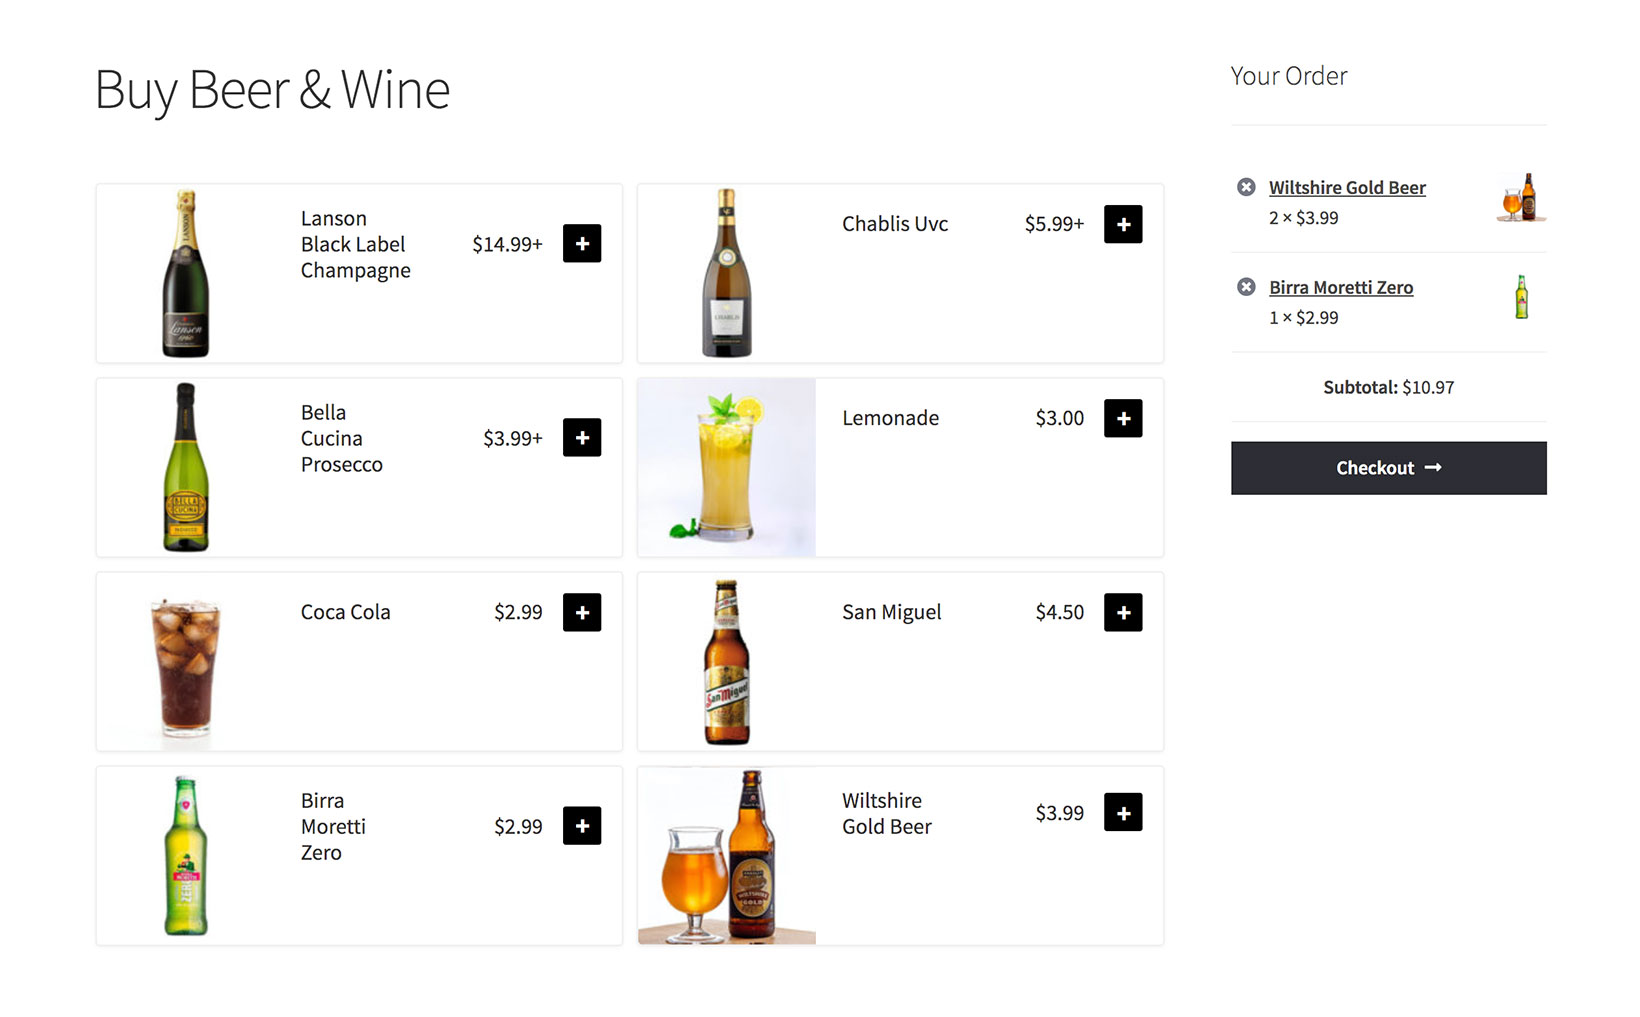The height and width of the screenshot is (1017, 1640).
Task: Add Lanson Black Label Champagne to order
Action: [582, 243]
